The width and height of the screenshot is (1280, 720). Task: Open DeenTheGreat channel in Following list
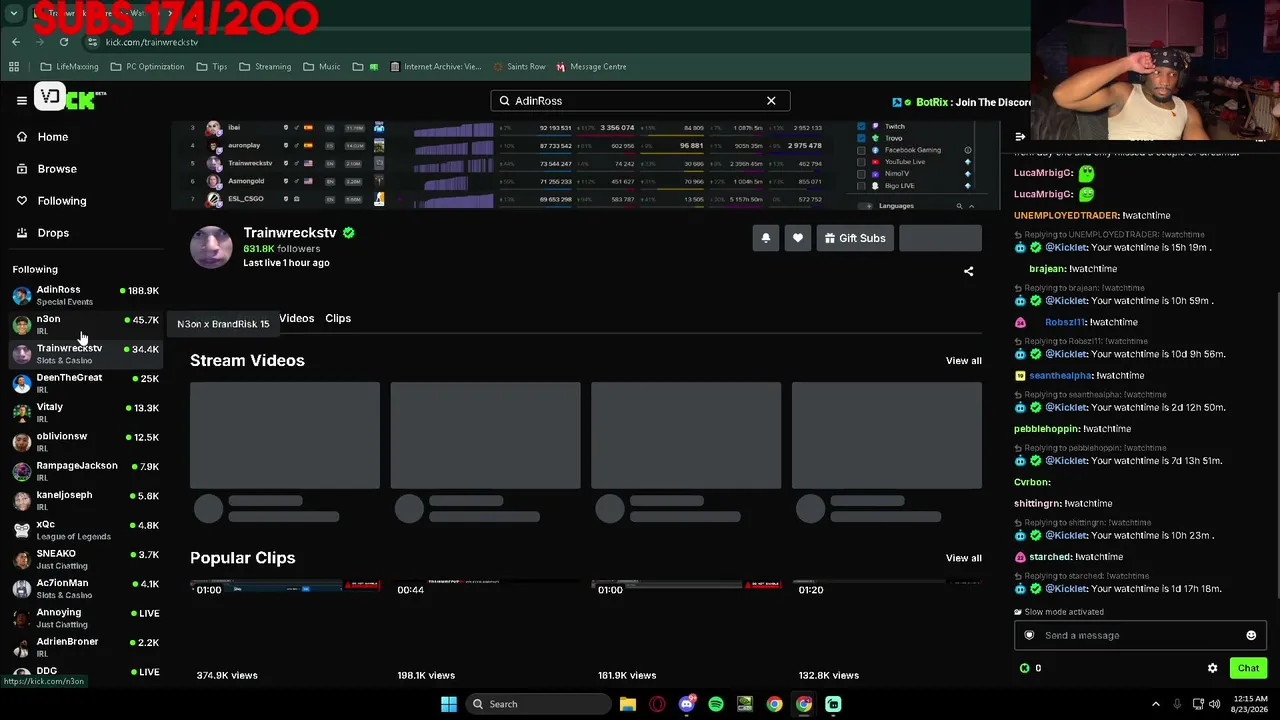tap(85, 383)
